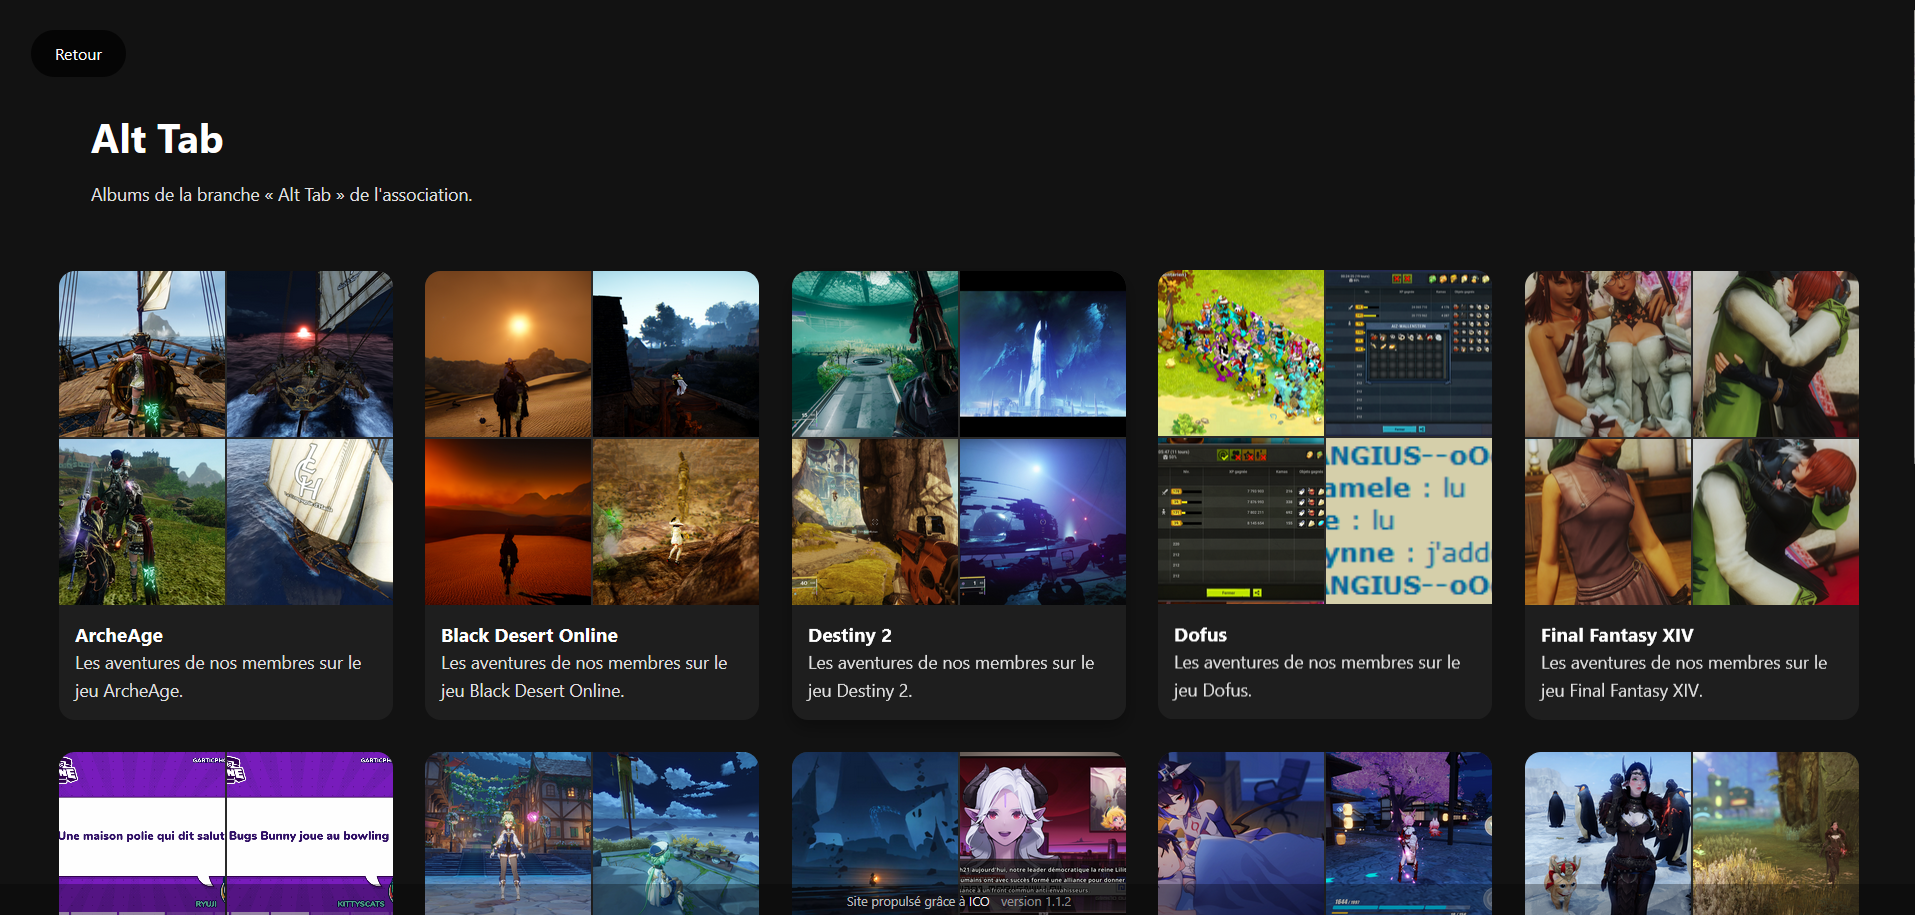Open ArcheAge thumbnail of white sail with emblem

coord(309,522)
